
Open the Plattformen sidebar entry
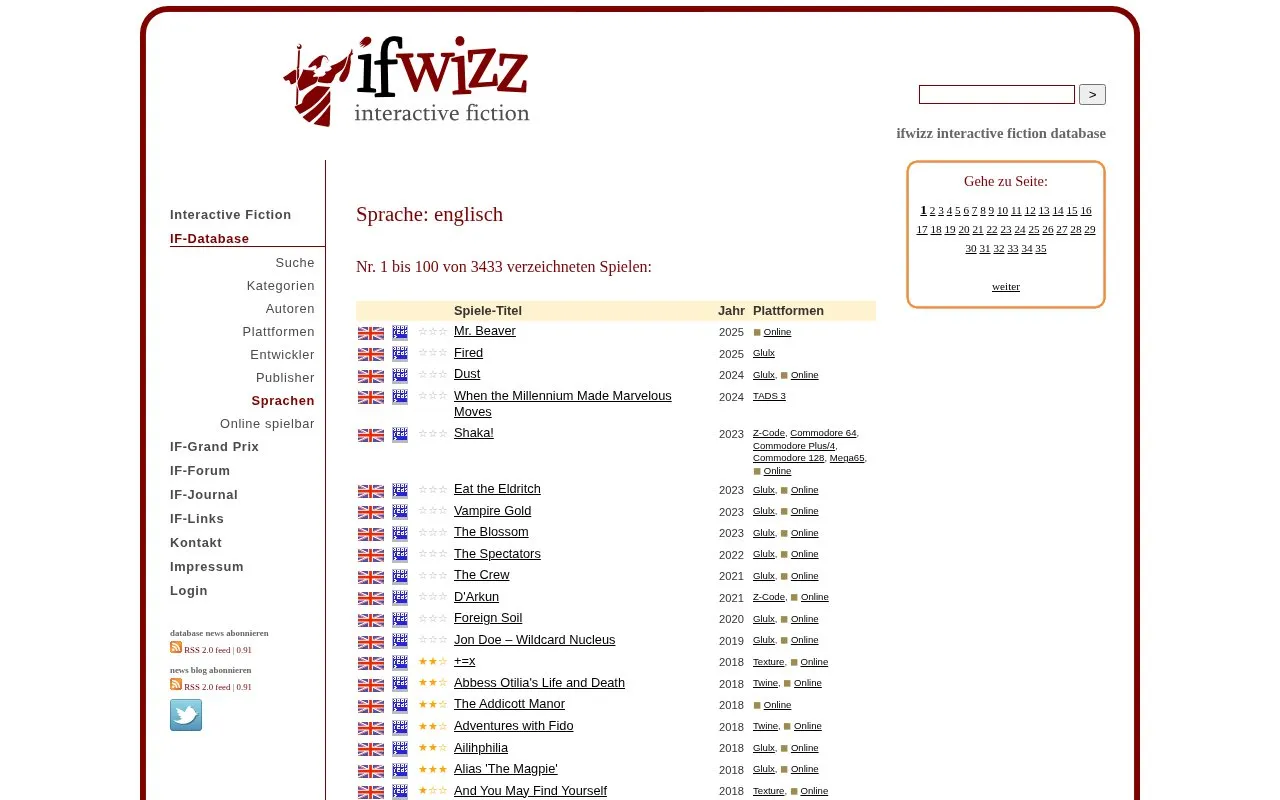pos(278,332)
